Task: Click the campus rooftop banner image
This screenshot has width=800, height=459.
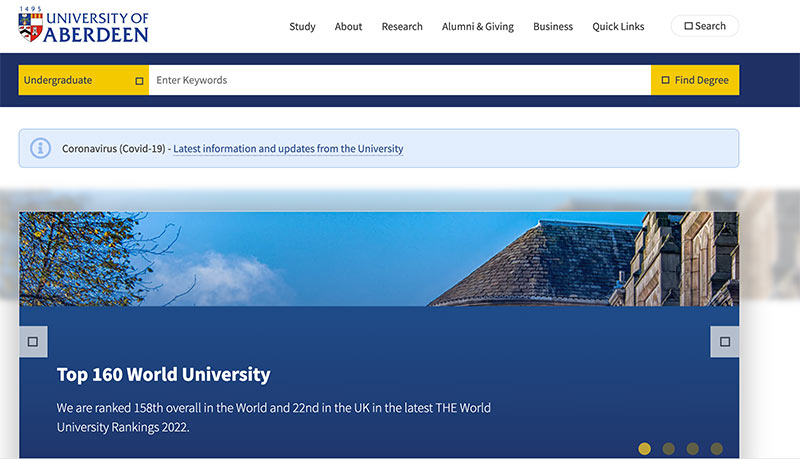Action: point(379,259)
